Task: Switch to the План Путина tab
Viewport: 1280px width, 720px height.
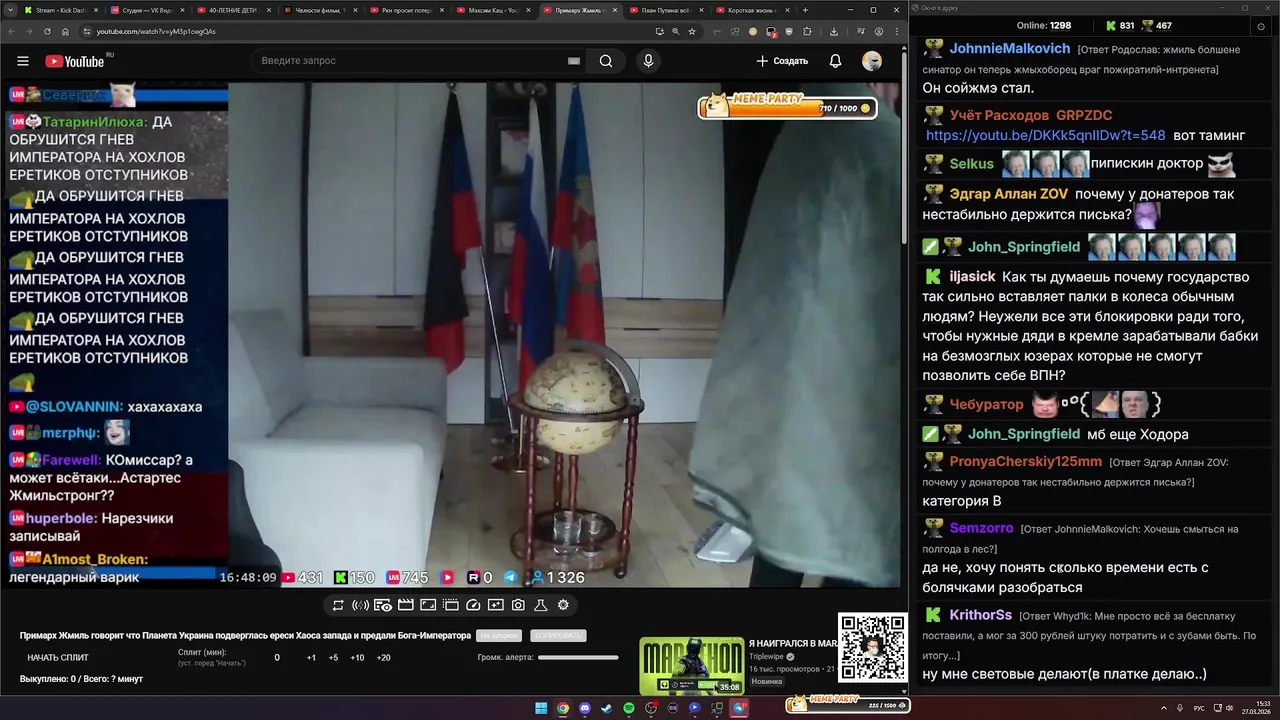Action: point(665,10)
